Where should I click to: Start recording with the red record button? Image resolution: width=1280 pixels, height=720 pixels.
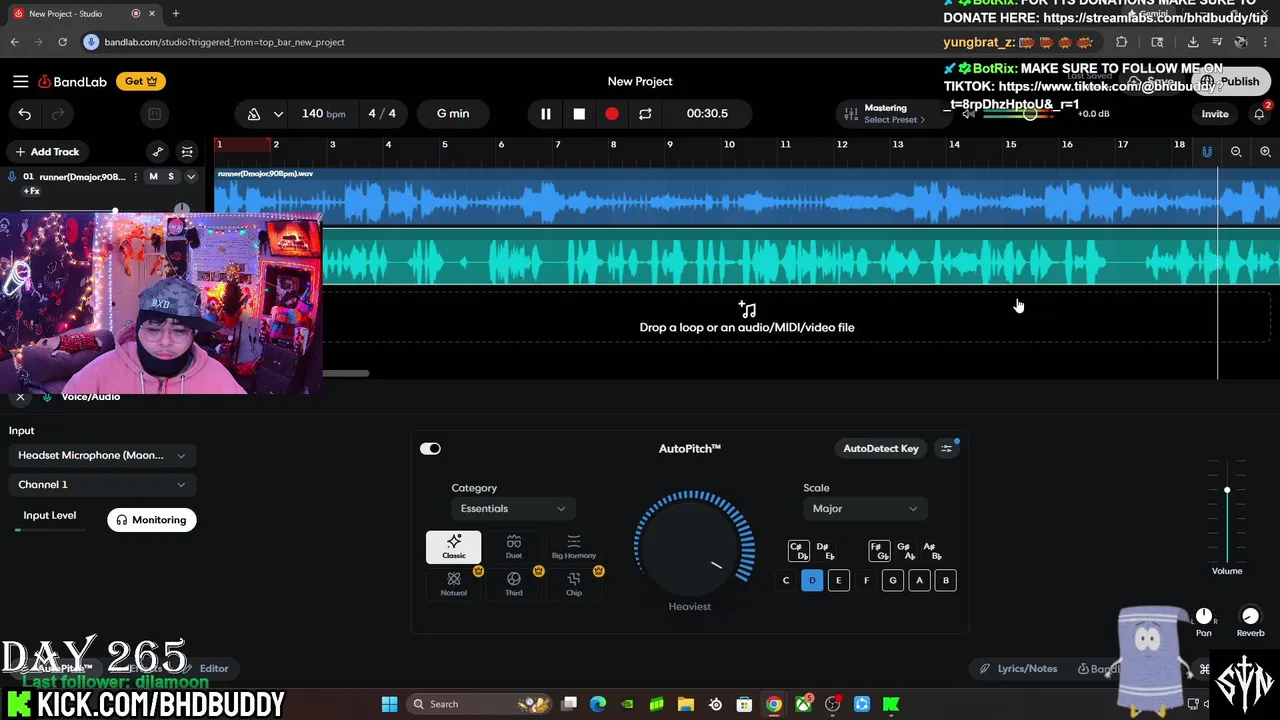(x=612, y=114)
